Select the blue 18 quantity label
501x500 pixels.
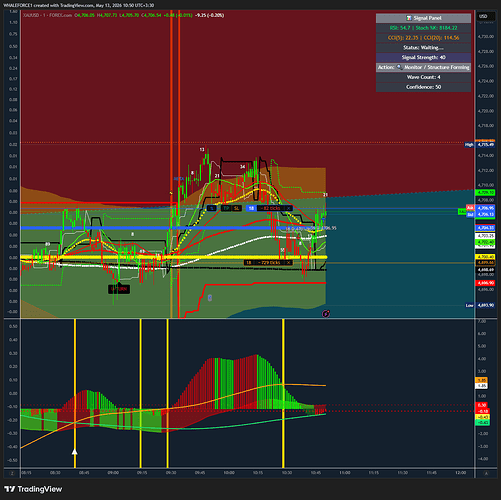click(x=251, y=208)
